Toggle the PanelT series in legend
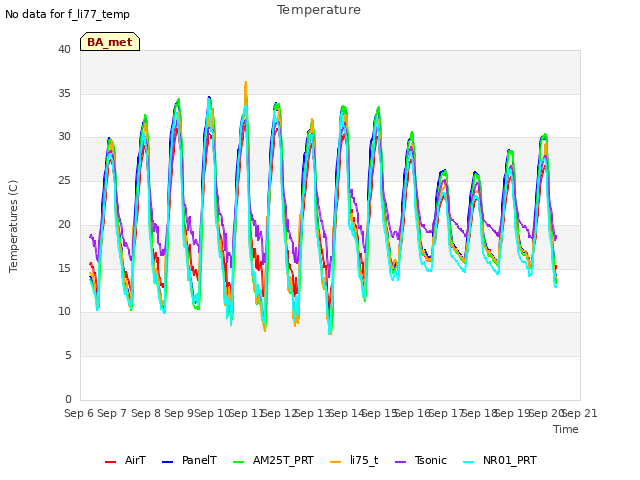Screen dimensions: 640x480 189,460
